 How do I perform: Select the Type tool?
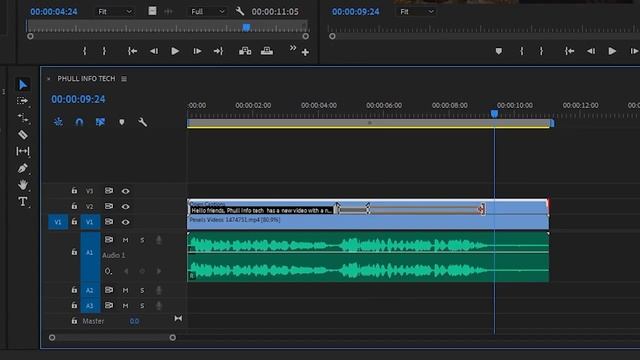pos(23,202)
